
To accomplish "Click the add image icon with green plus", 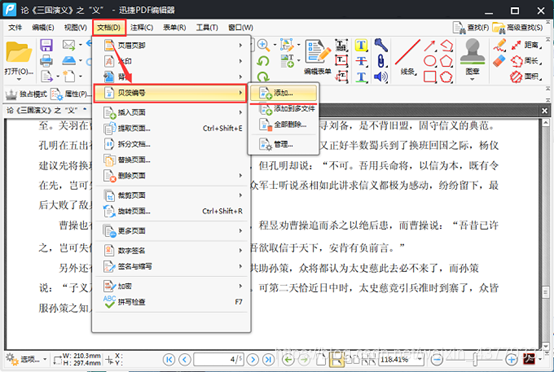I will coord(287,61).
